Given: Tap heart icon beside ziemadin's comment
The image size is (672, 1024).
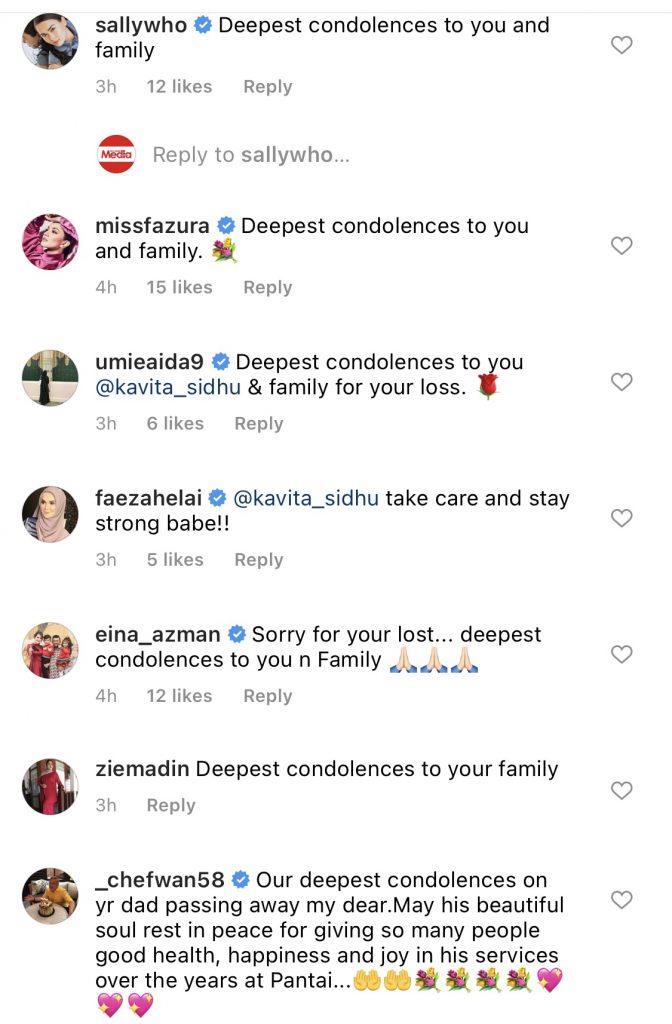Looking at the screenshot, I should [622, 790].
